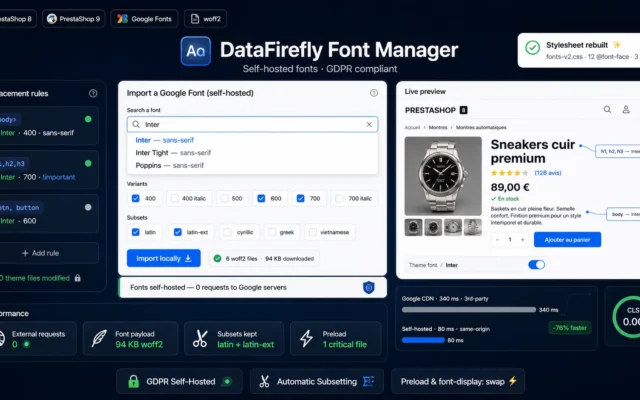Click inside the Search a font input field

253,124
